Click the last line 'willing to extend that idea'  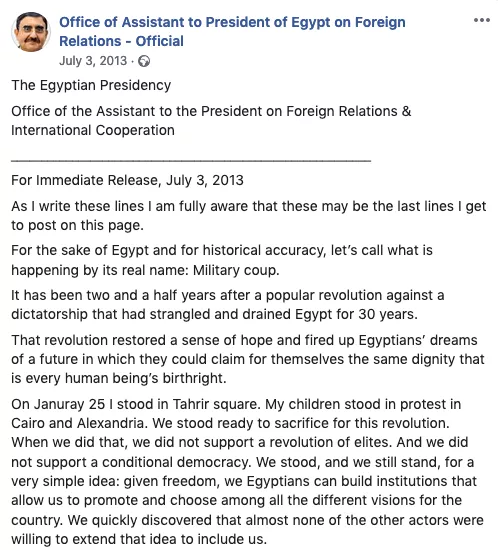click(139, 539)
